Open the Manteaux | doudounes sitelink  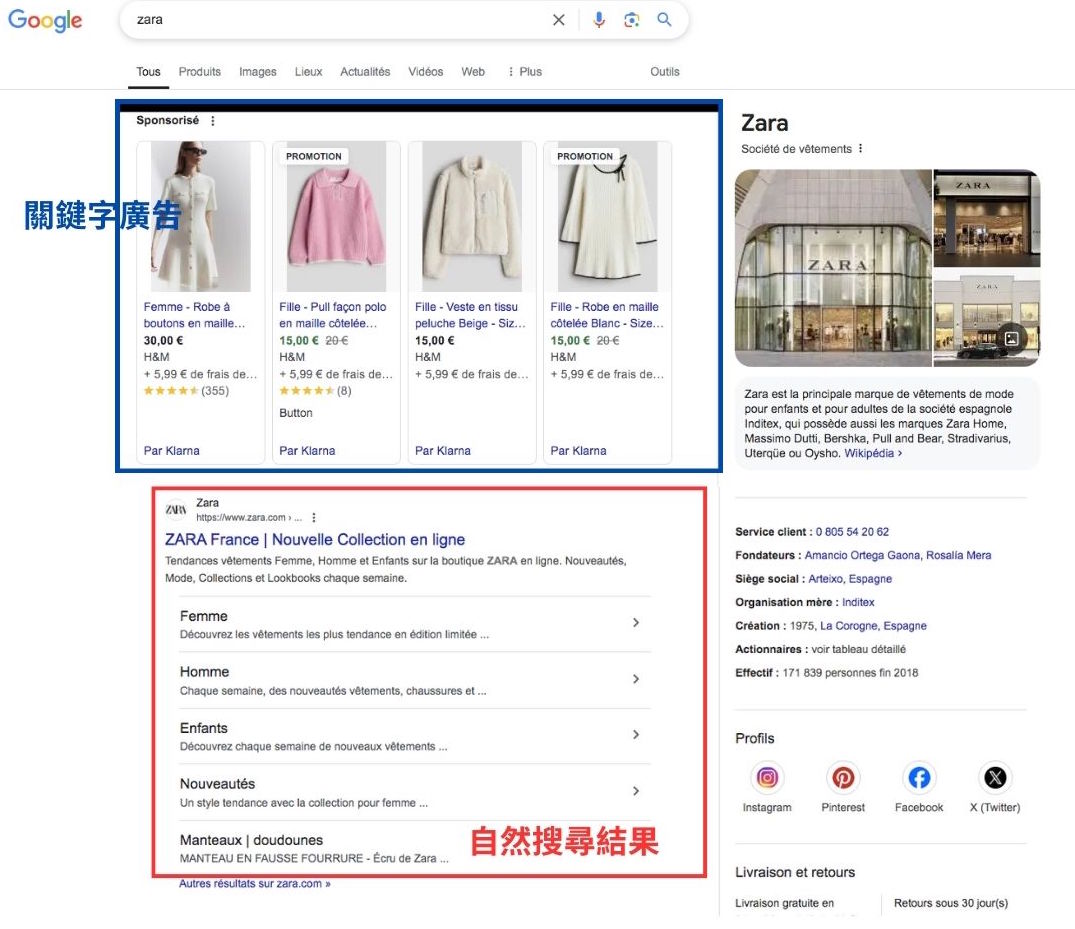pyautogui.click(x=251, y=841)
